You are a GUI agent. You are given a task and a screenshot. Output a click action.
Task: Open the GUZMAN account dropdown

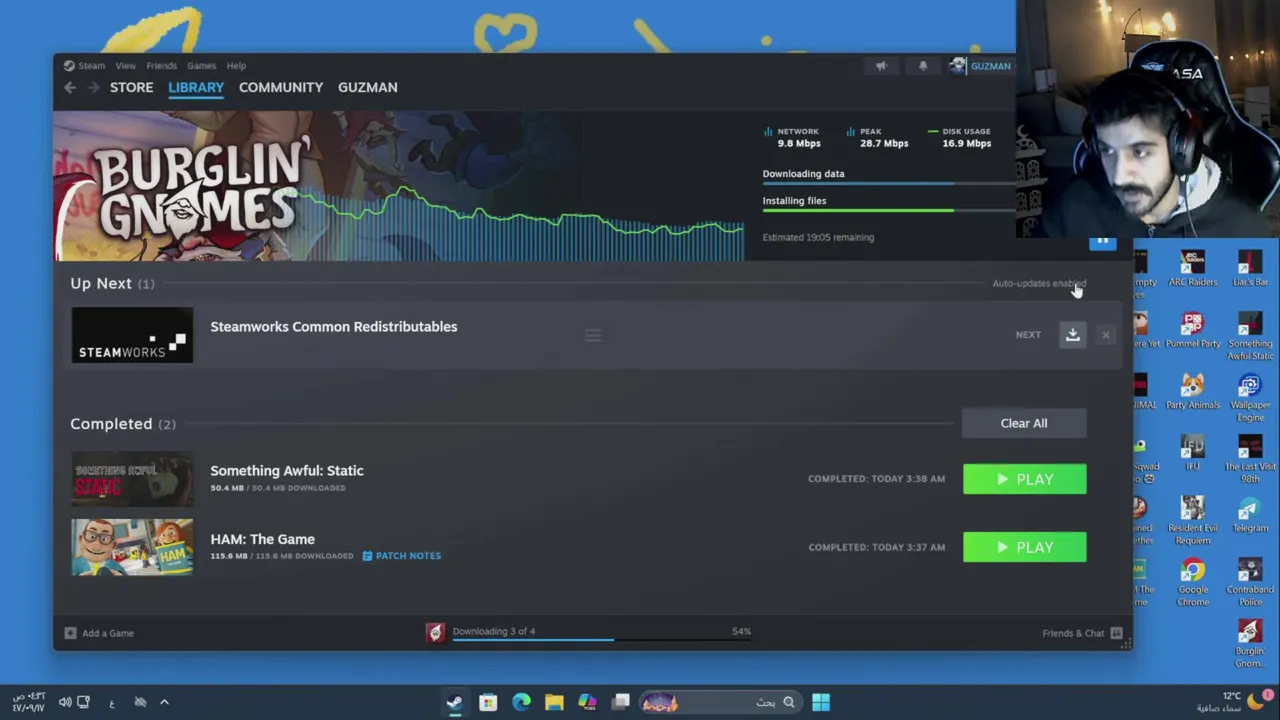(x=990, y=66)
